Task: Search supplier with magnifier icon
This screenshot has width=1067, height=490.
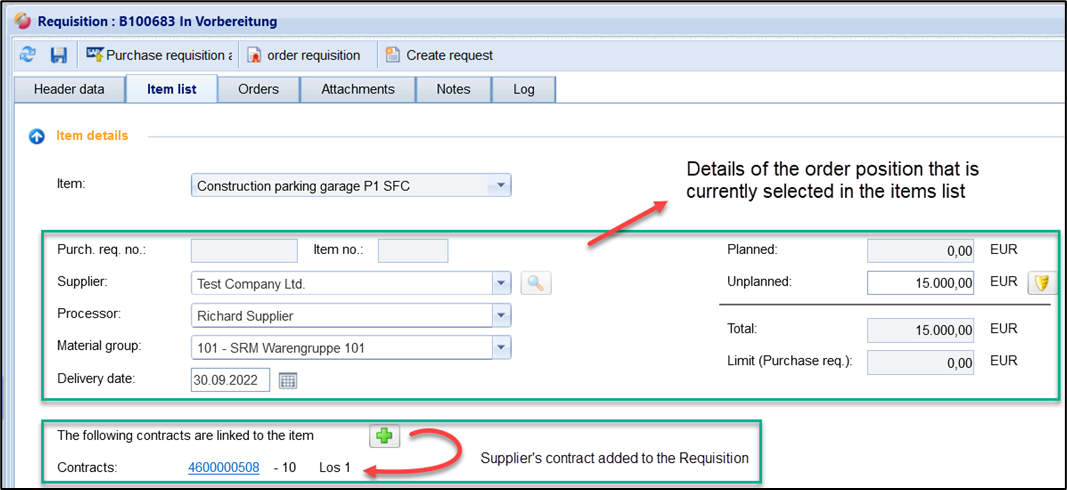Action: pos(536,284)
